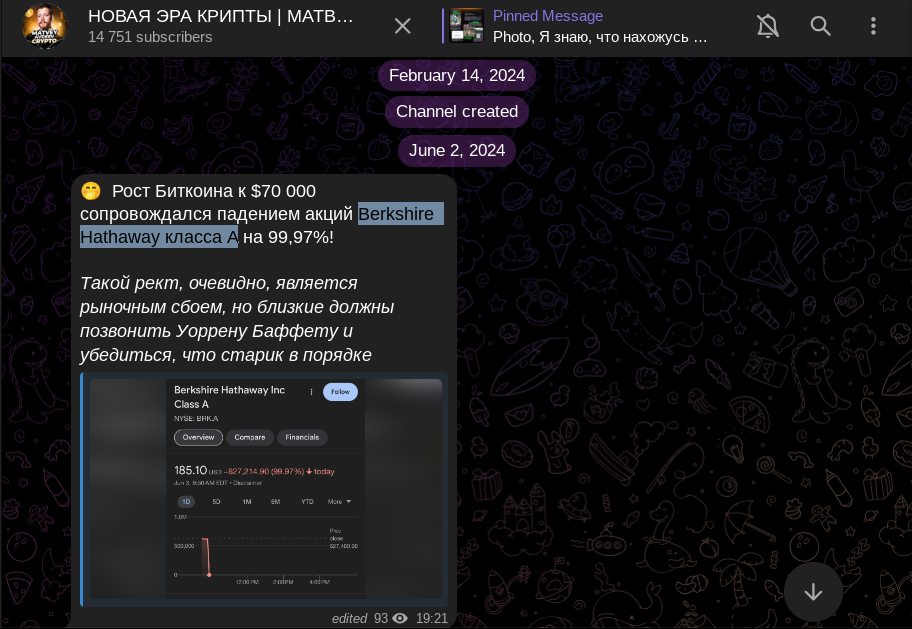Dismiss the pinned message with the X
The height and width of the screenshot is (629, 912).
tap(402, 26)
